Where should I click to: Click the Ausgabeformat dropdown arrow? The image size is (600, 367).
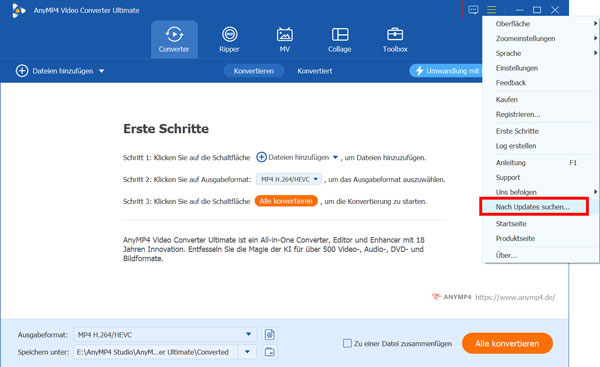[248, 334]
